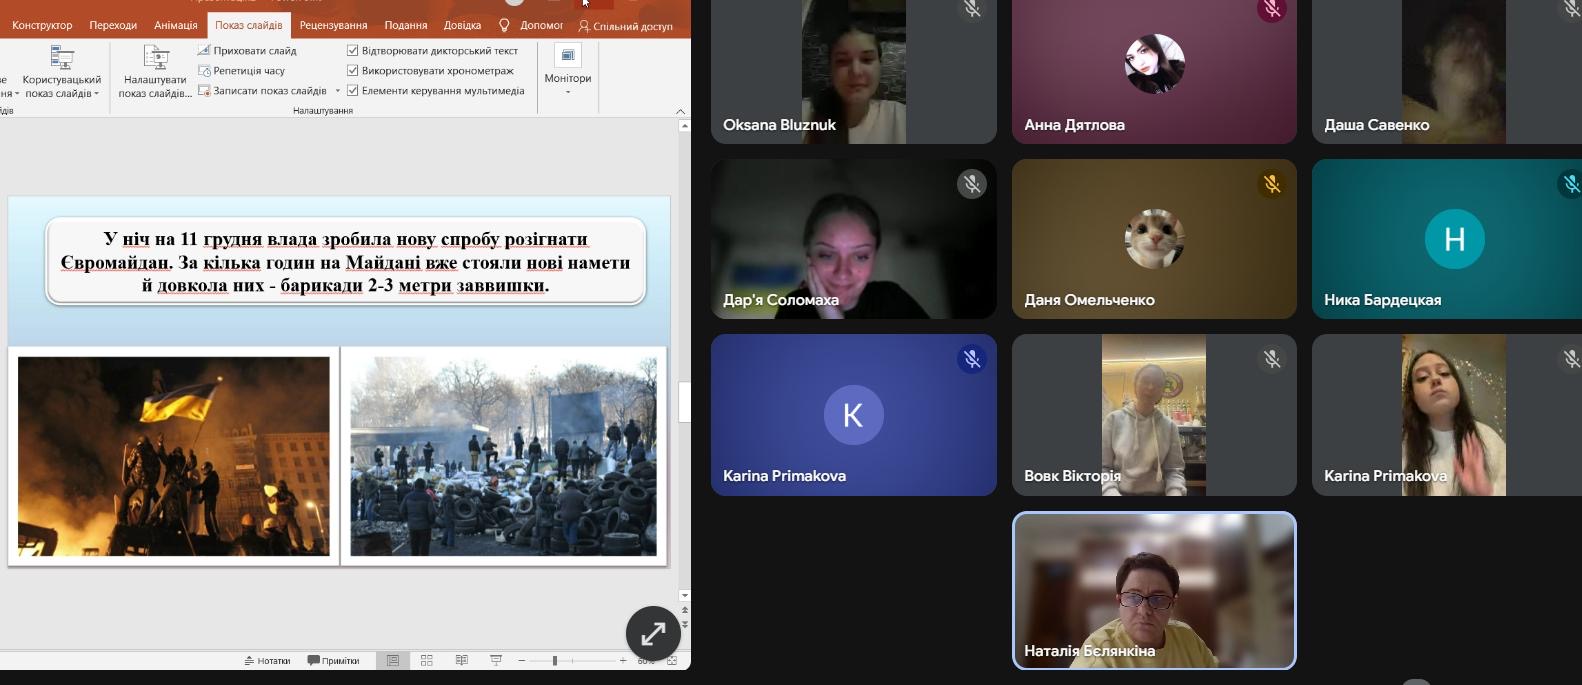This screenshot has width=1582, height=685.
Task: Select Наталія Бєлянкіна video tile
Action: [x=1154, y=590]
